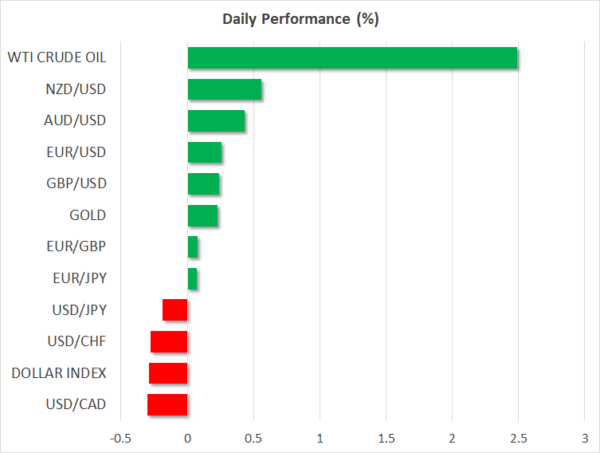600x453 pixels.
Task: Click the GOLD category label
Action: click(90, 216)
